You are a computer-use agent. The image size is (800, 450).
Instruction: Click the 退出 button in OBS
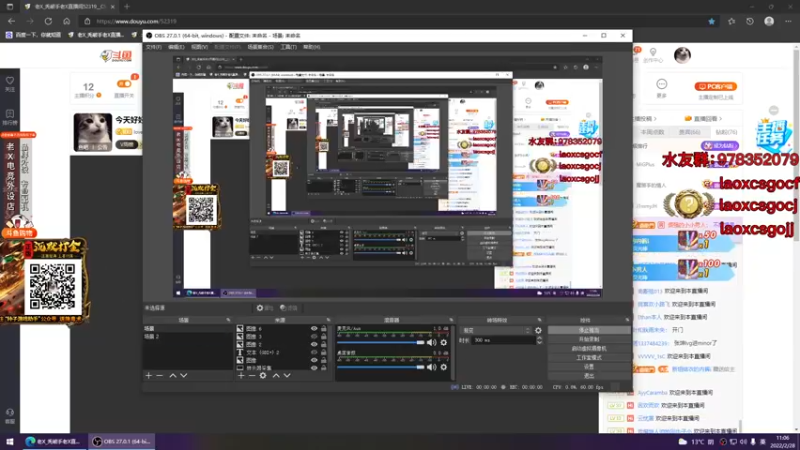[589, 376]
